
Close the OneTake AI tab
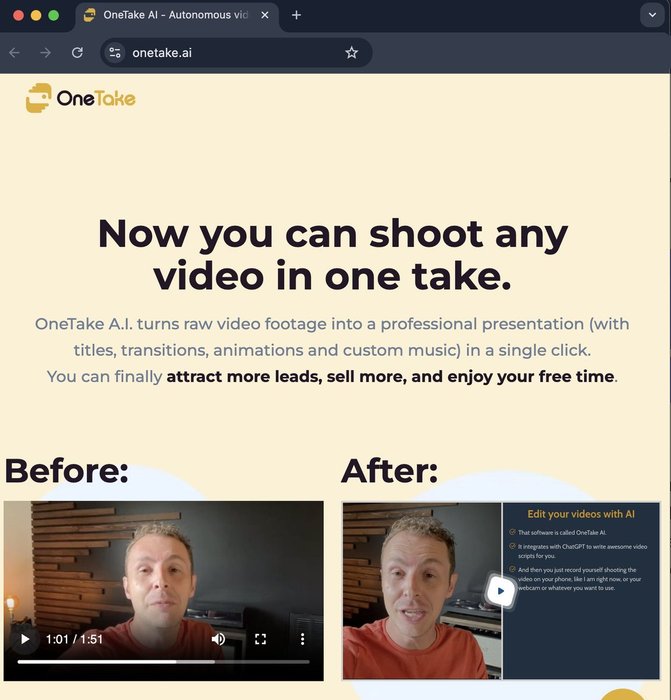[x=265, y=15]
